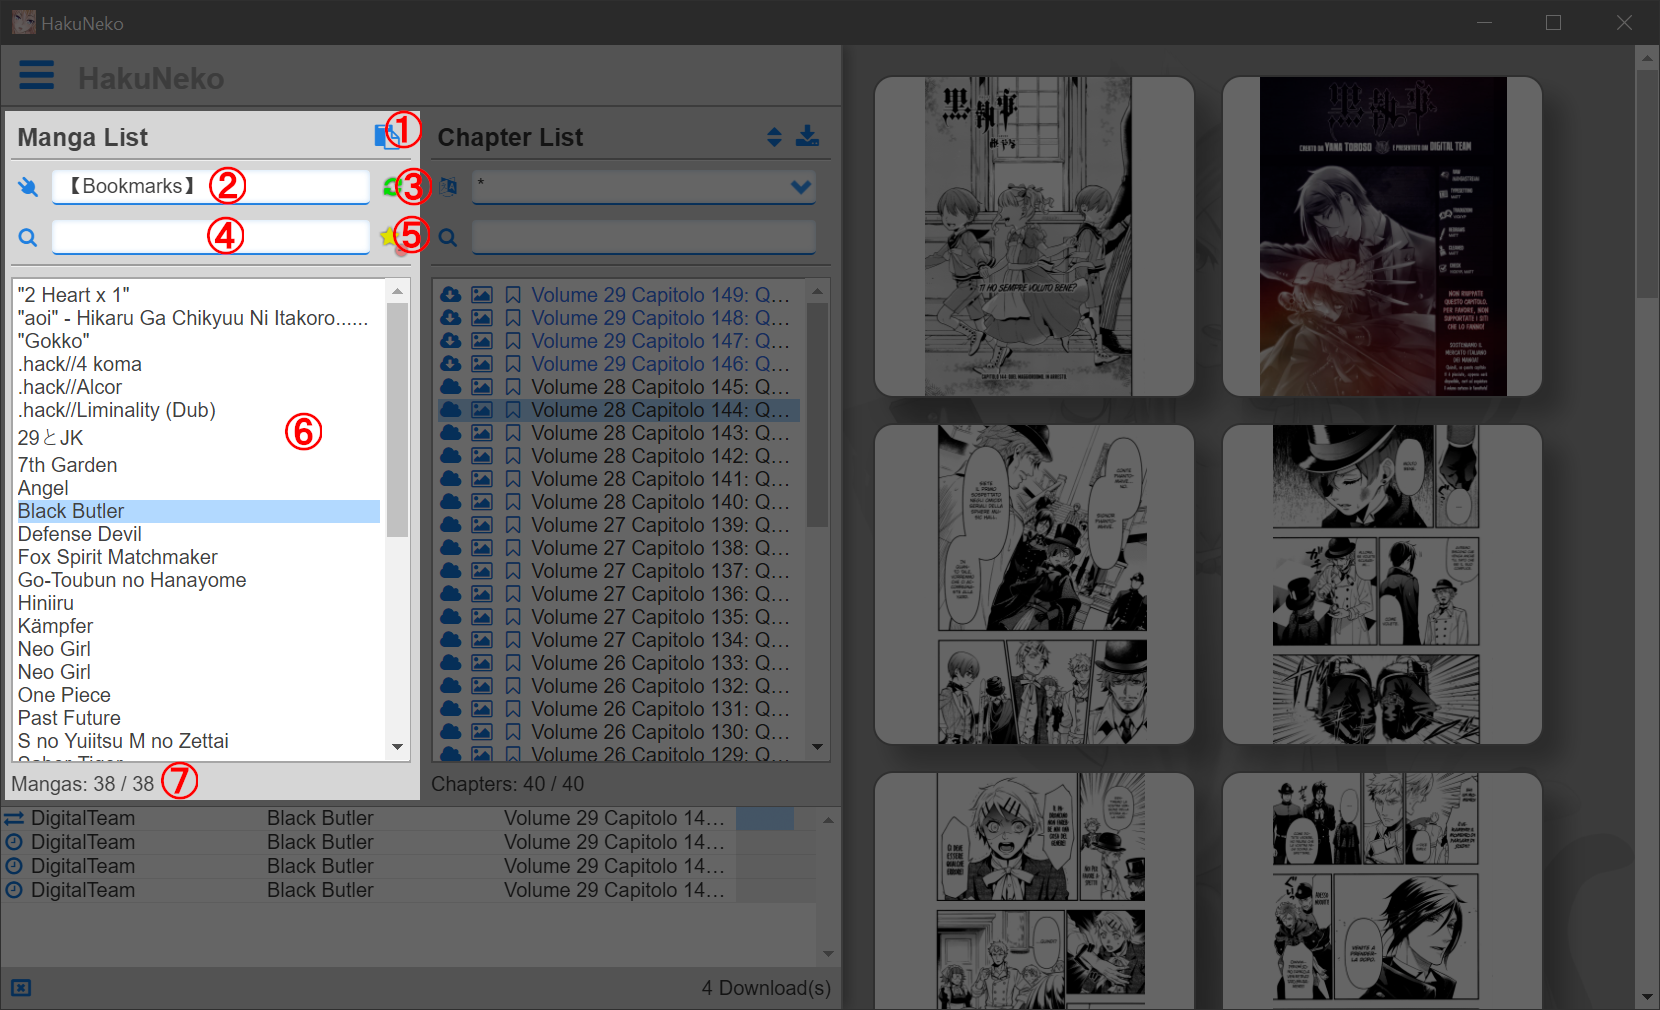
Task: Click the chapter list vertical scrollbar thumb
Action: (x=817, y=415)
